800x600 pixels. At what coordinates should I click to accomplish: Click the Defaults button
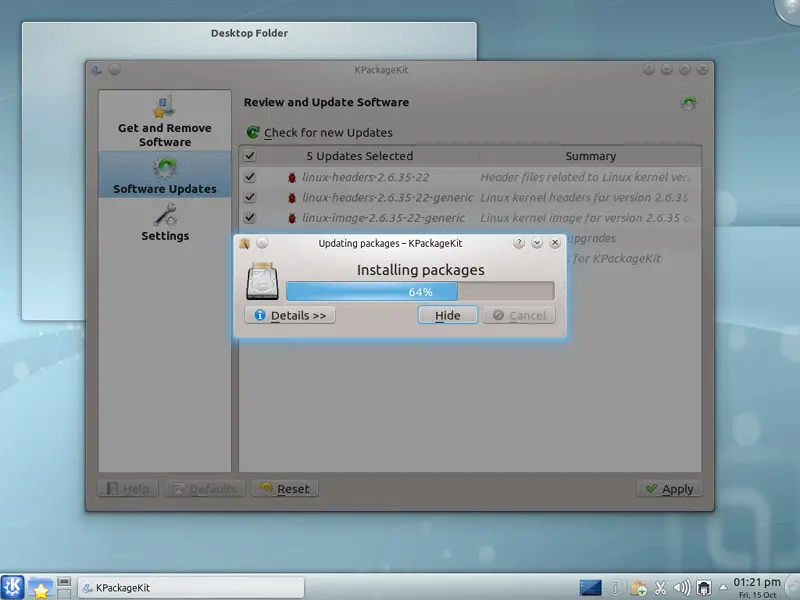205,489
